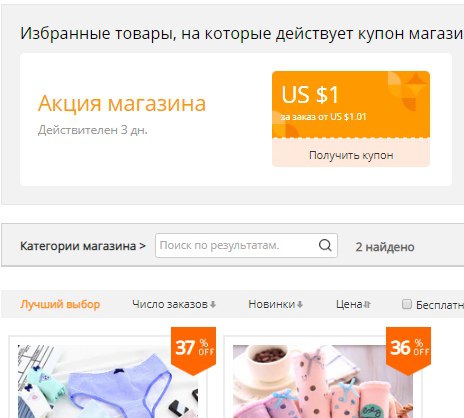Click the orange US $1 coupon
This screenshot has width=464, height=418.
pyautogui.click(x=351, y=105)
